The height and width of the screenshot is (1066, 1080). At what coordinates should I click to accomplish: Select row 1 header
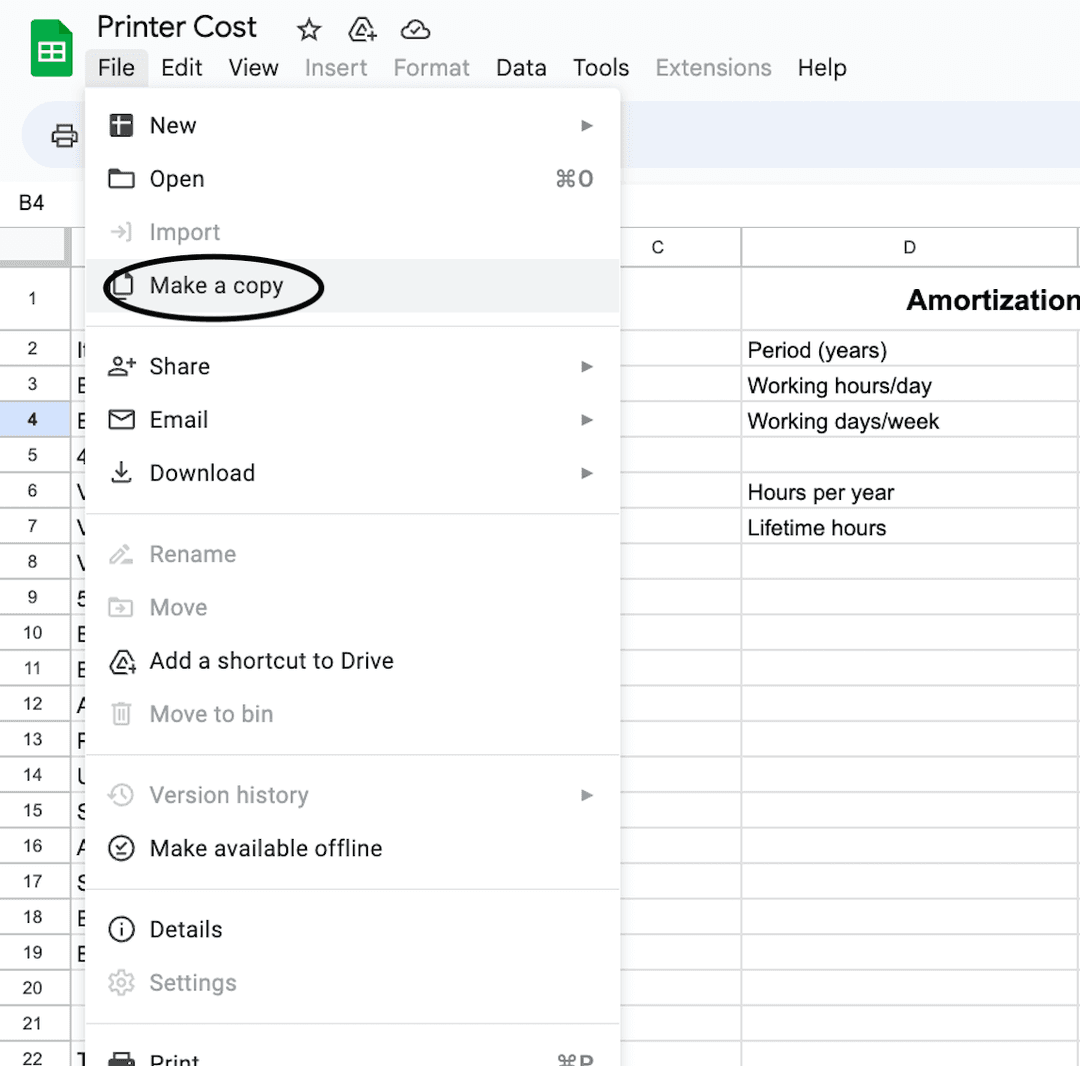click(x=32, y=298)
